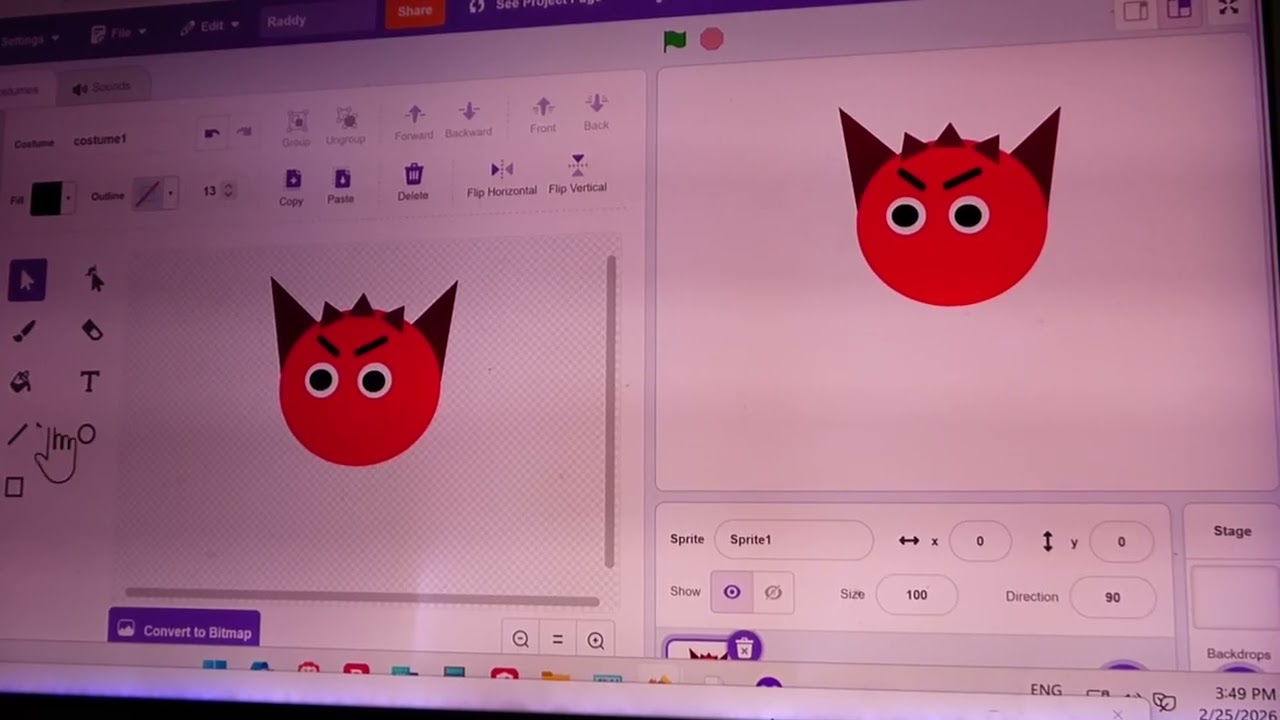Open the File menu
Screen dimensions: 1280x720
[x=118, y=32]
